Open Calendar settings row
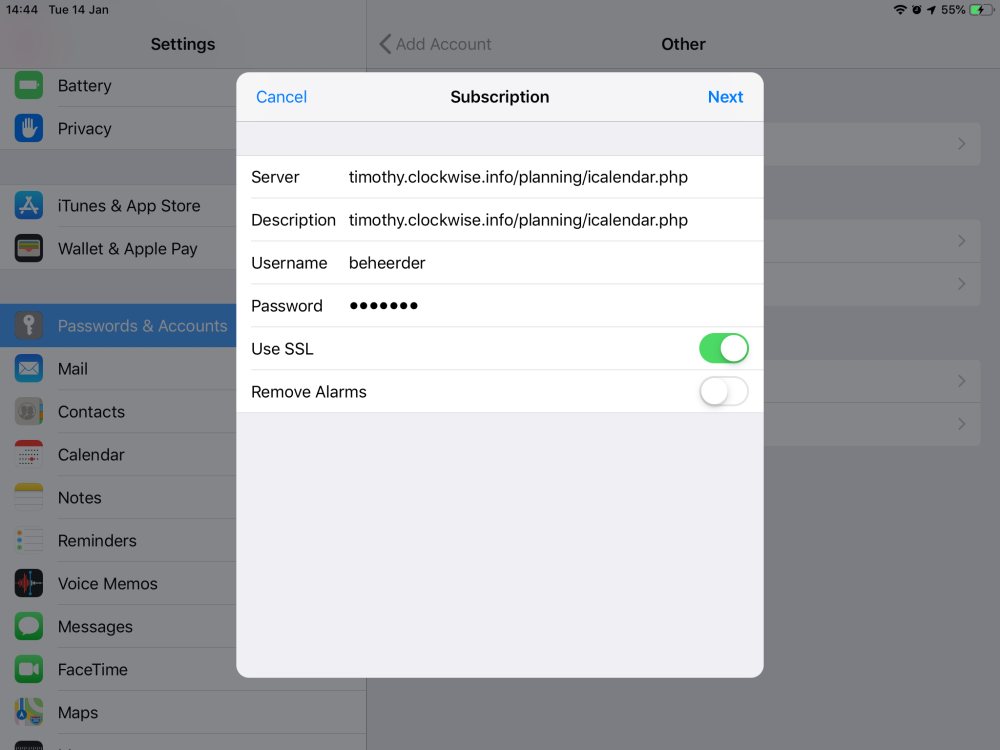This screenshot has height=750, width=1000. pyautogui.click(x=118, y=454)
